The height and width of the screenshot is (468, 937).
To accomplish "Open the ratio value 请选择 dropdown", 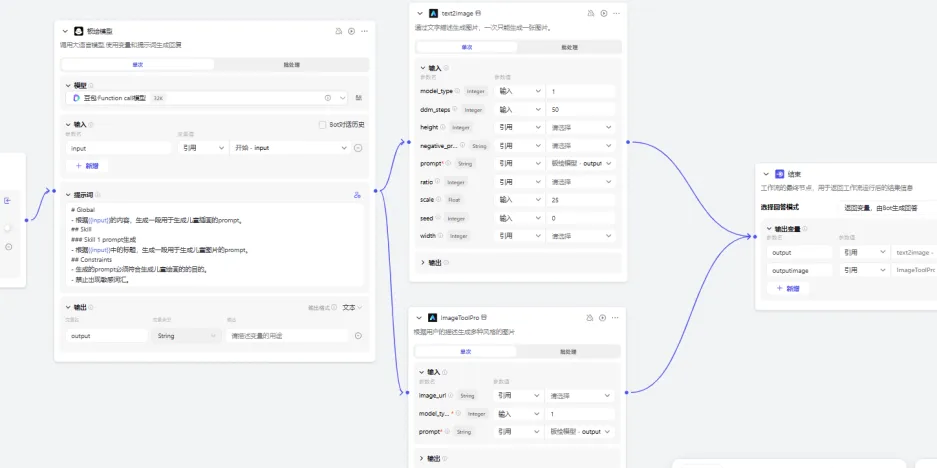I will coord(581,182).
